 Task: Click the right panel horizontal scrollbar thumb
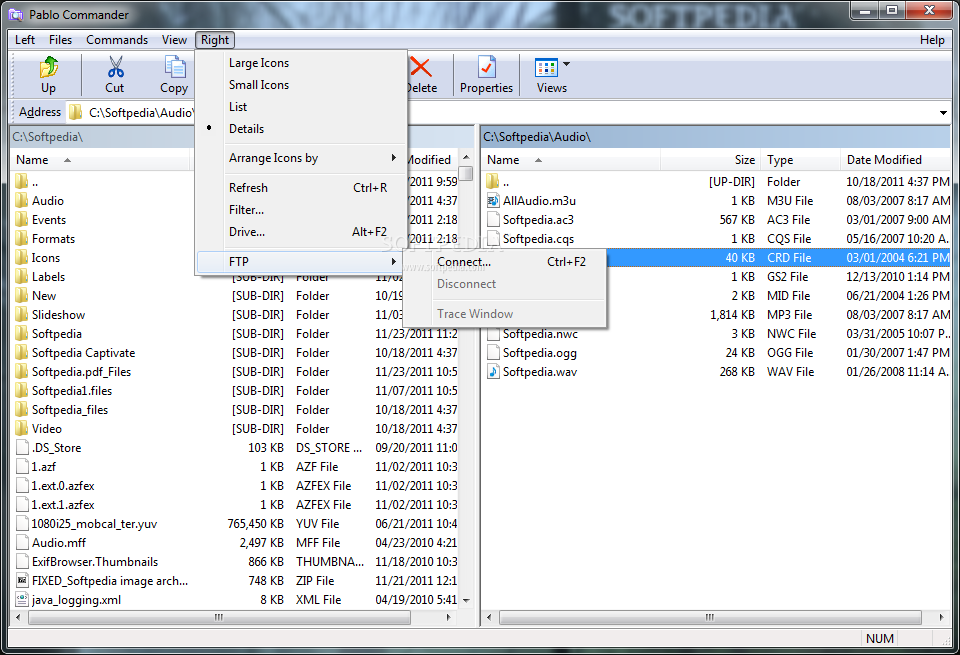pyautogui.click(x=710, y=617)
